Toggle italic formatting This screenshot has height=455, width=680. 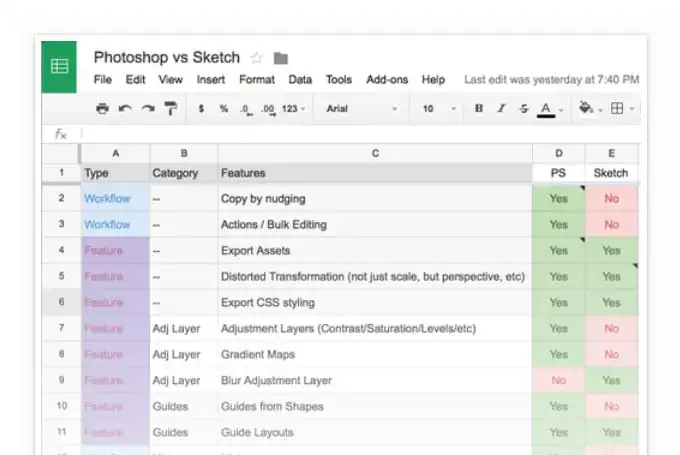[501, 108]
